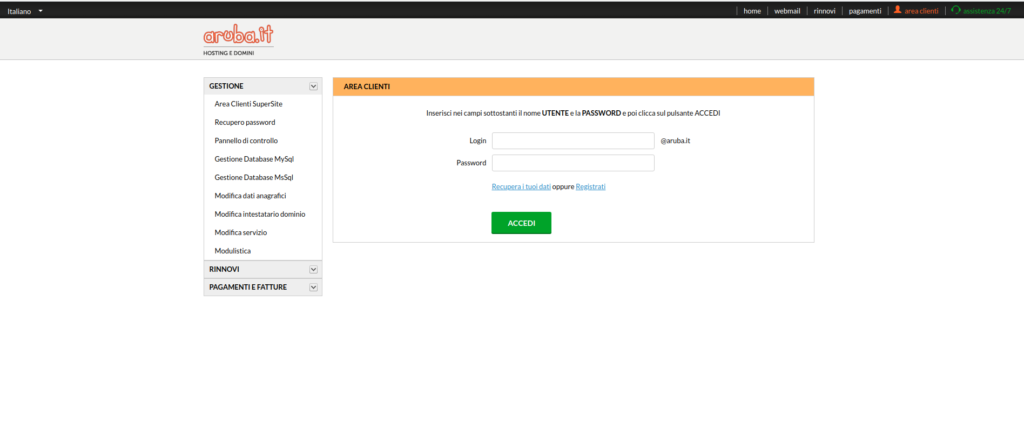Click the area clienti person icon
The width and height of the screenshot is (1024, 428).
point(897,10)
